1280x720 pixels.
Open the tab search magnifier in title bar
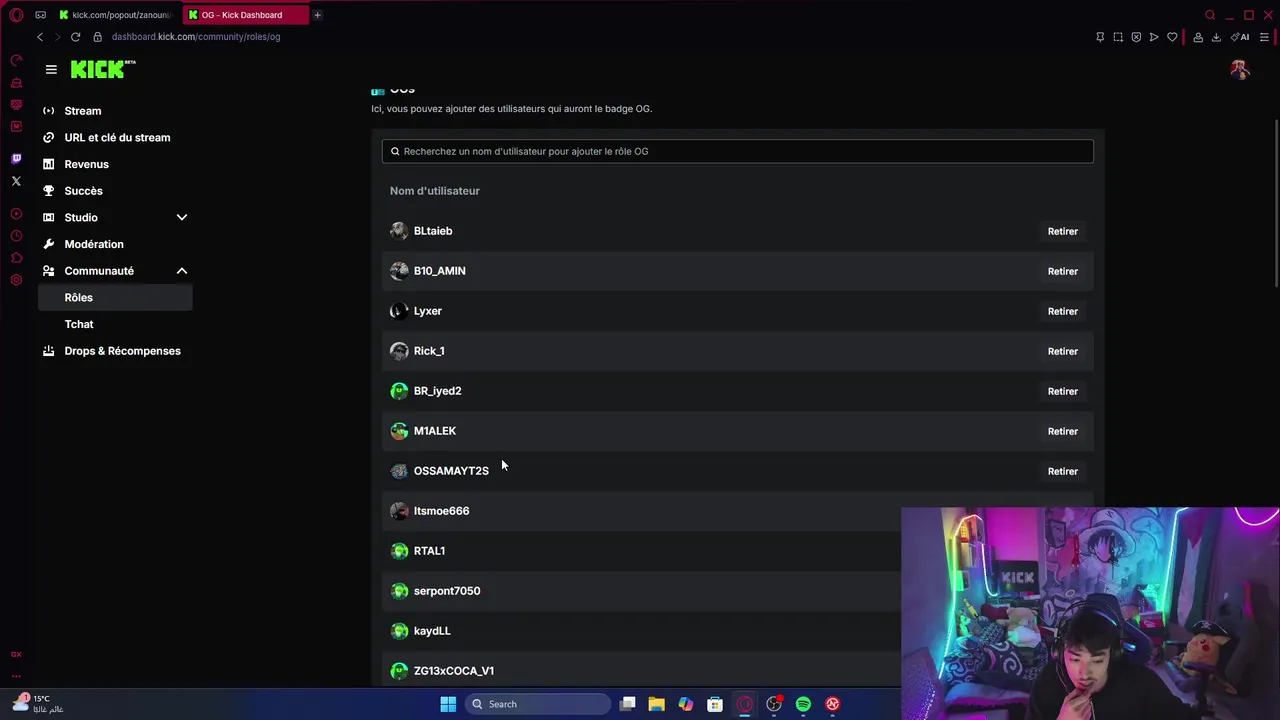(1210, 15)
